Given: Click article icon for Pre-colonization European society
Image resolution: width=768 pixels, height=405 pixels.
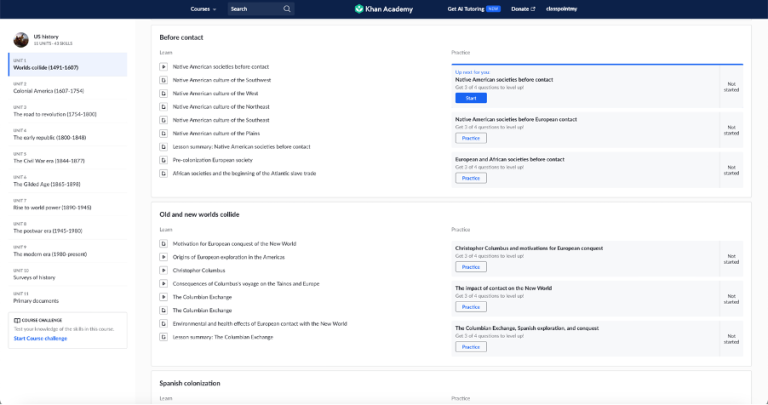Looking at the screenshot, I should coord(164,160).
